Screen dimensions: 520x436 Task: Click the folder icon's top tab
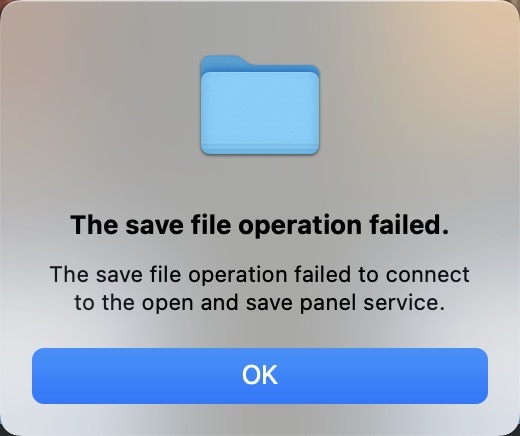(x=223, y=62)
